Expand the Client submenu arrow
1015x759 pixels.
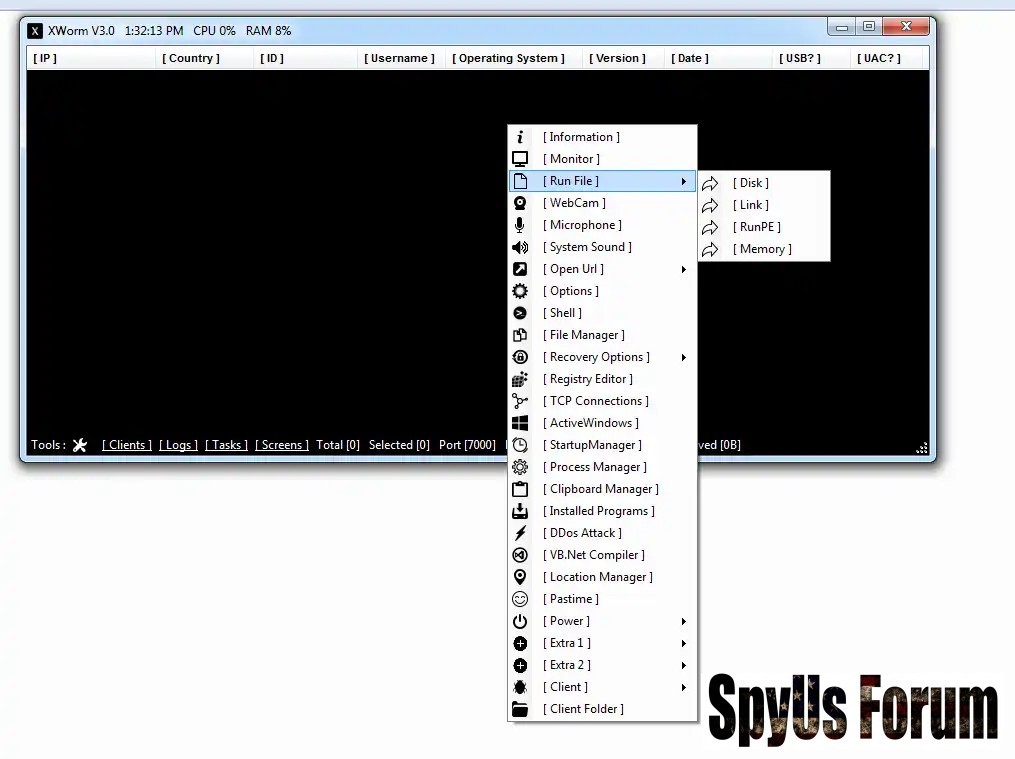tap(684, 687)
